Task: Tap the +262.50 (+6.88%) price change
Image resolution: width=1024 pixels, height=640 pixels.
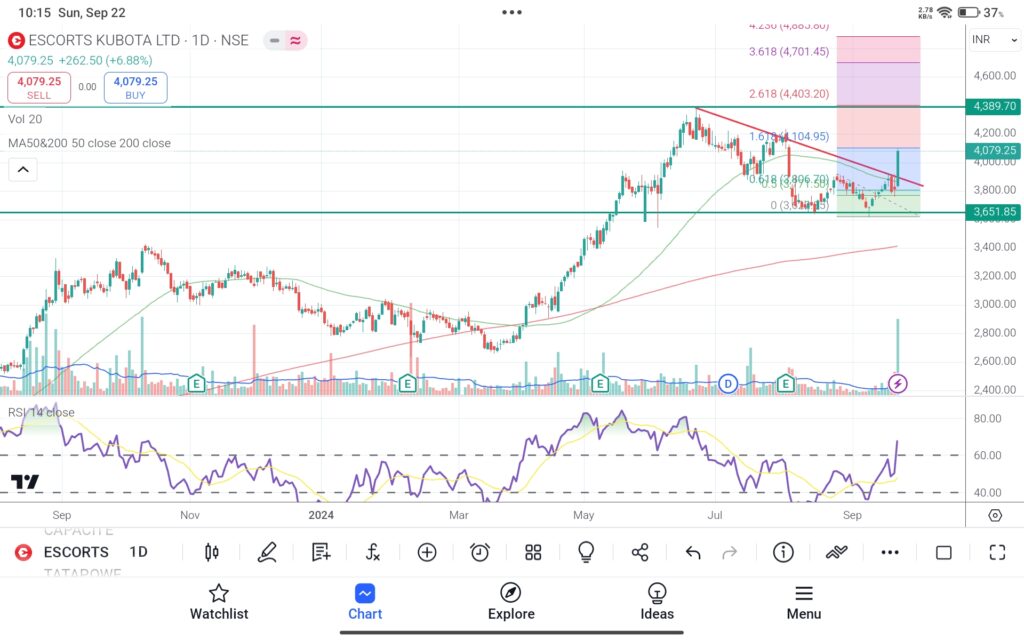Action: tap(105, 61)
